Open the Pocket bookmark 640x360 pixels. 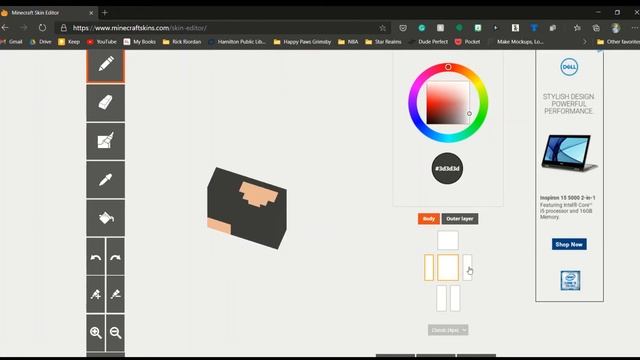pos(468,42)
